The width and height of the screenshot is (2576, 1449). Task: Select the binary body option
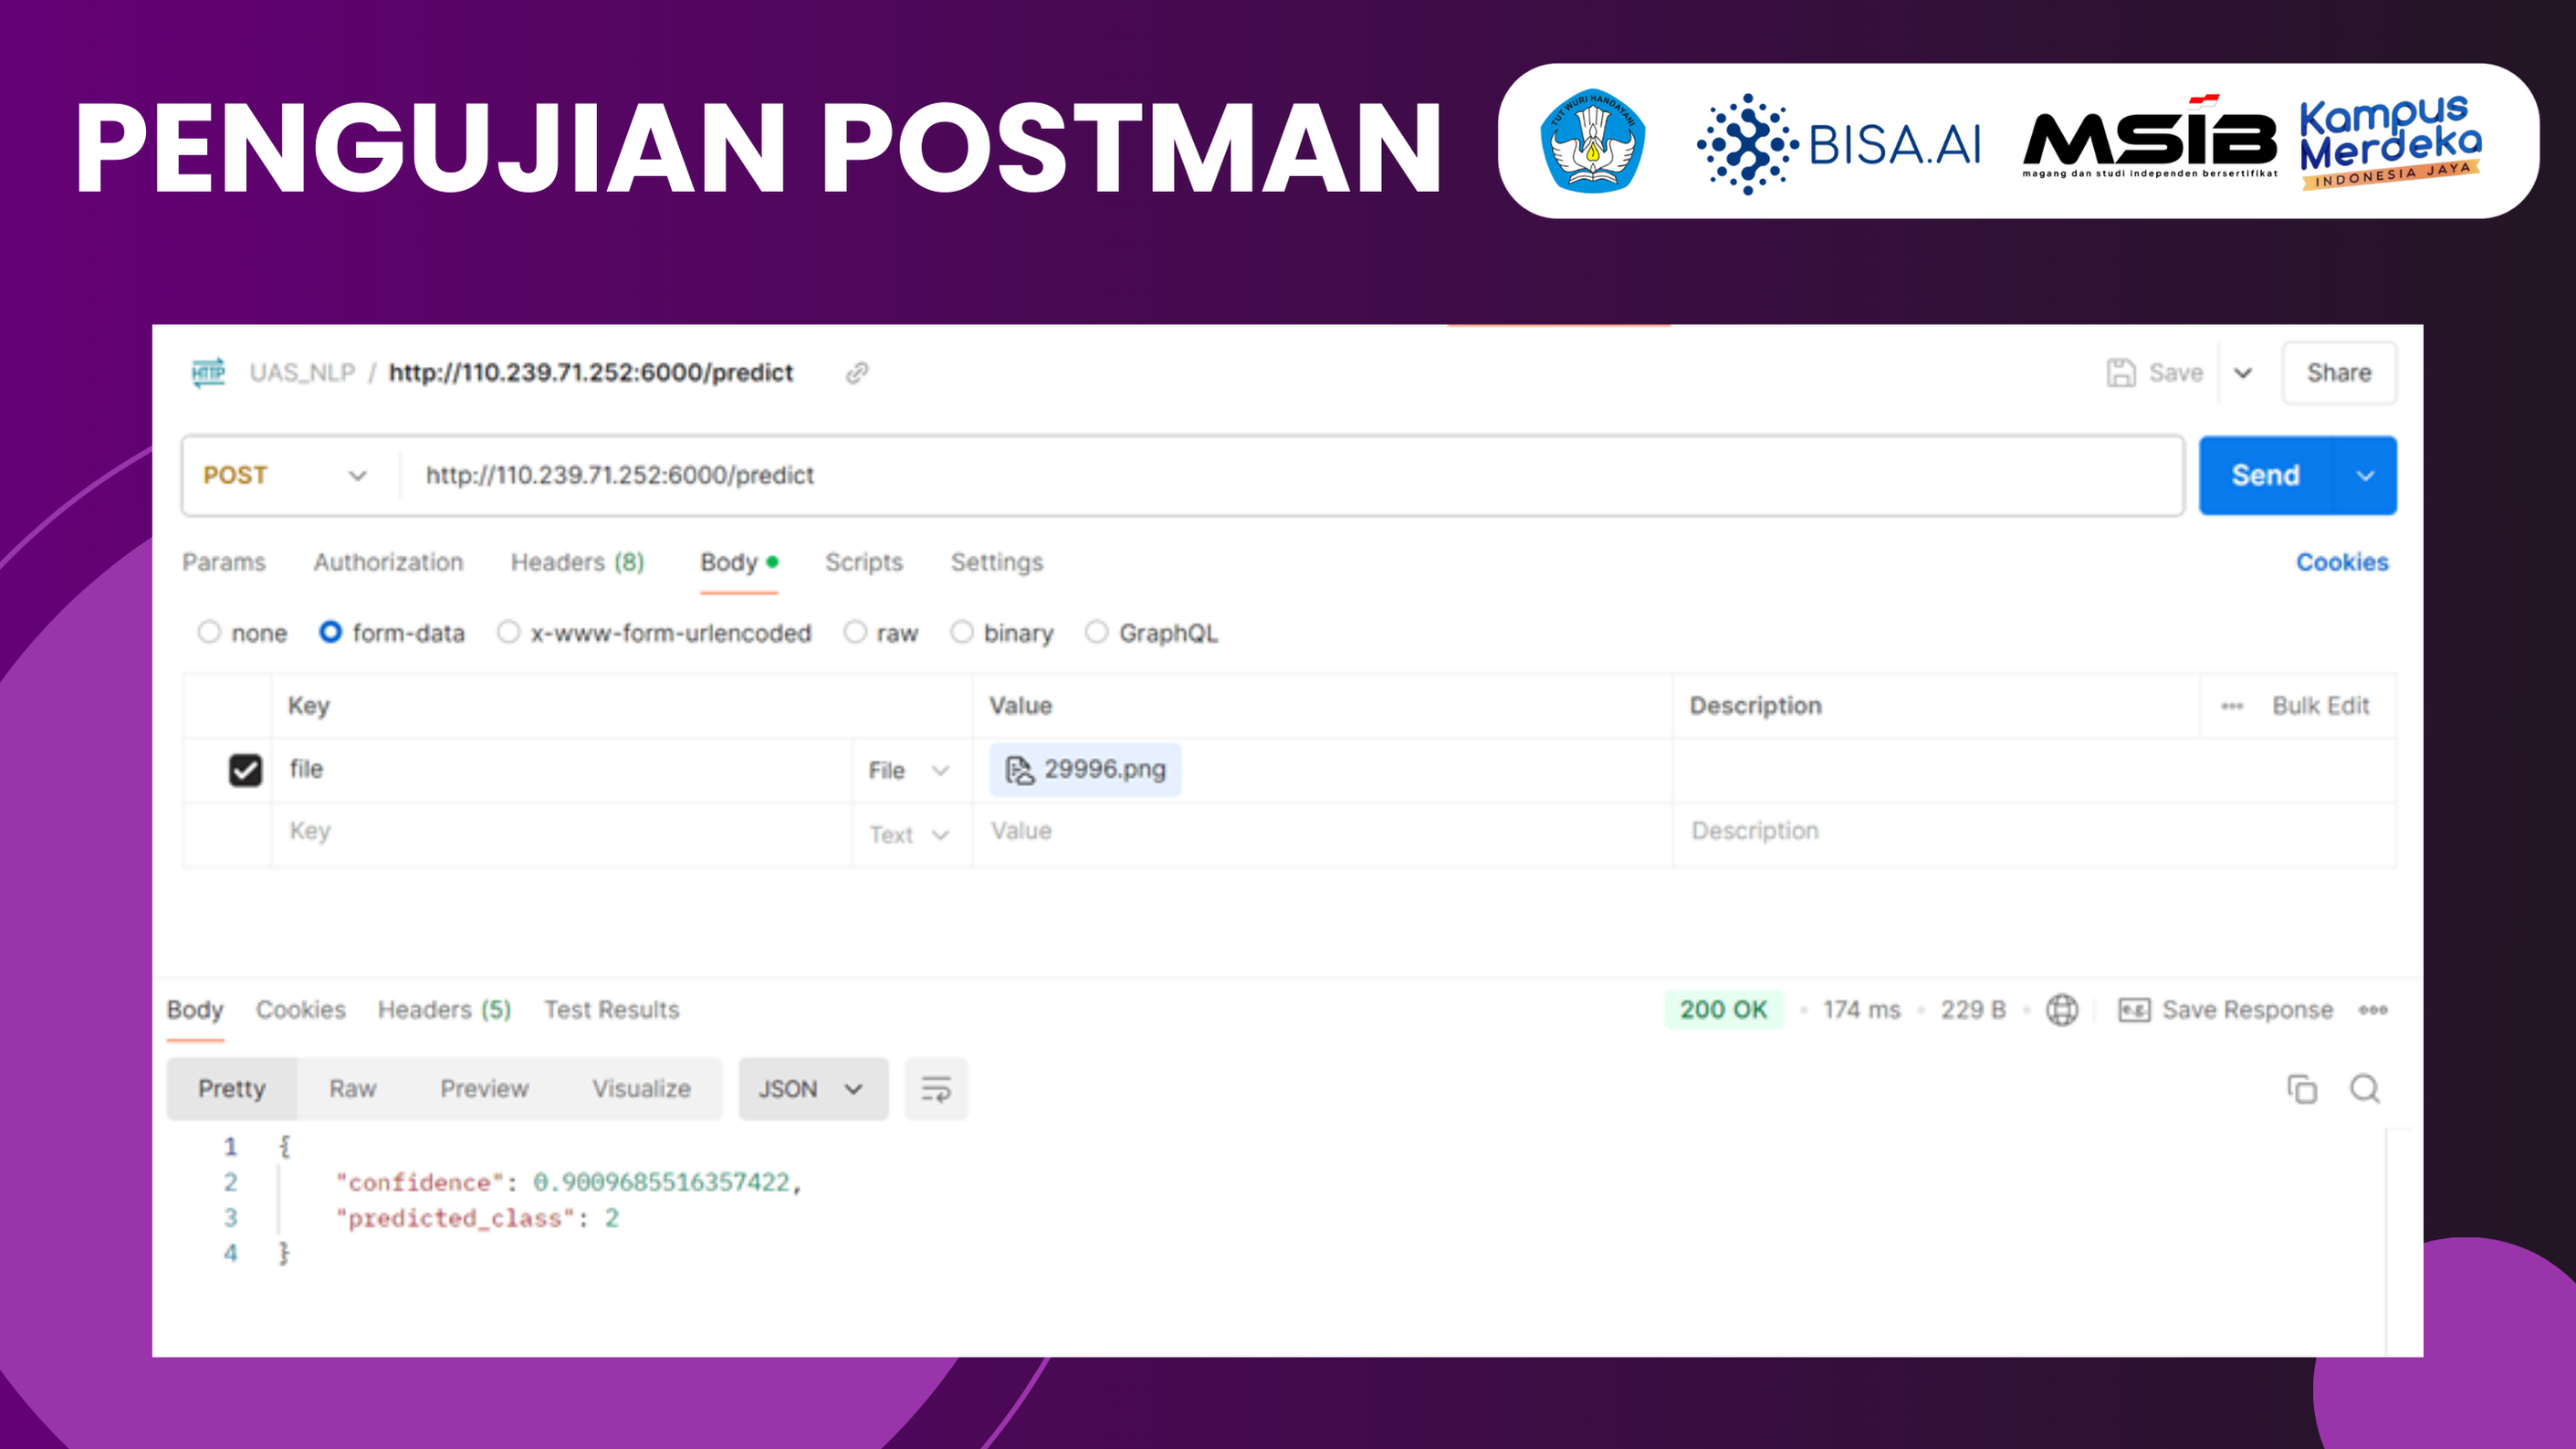(x=961, y=632)
